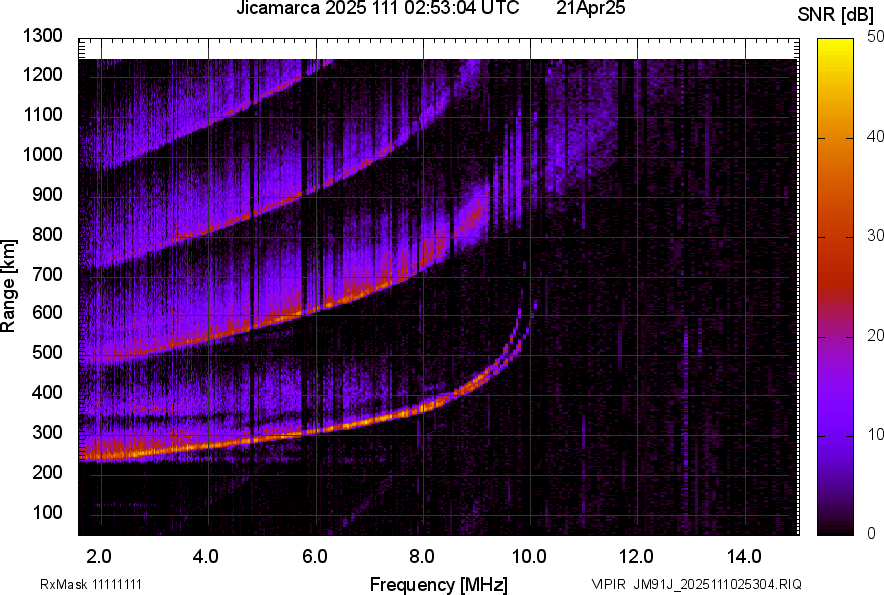The width and height of the screenshot is (884, 595).
Task: Click the 30 tick label on the colorbar
Action: (x=876, y=236)
